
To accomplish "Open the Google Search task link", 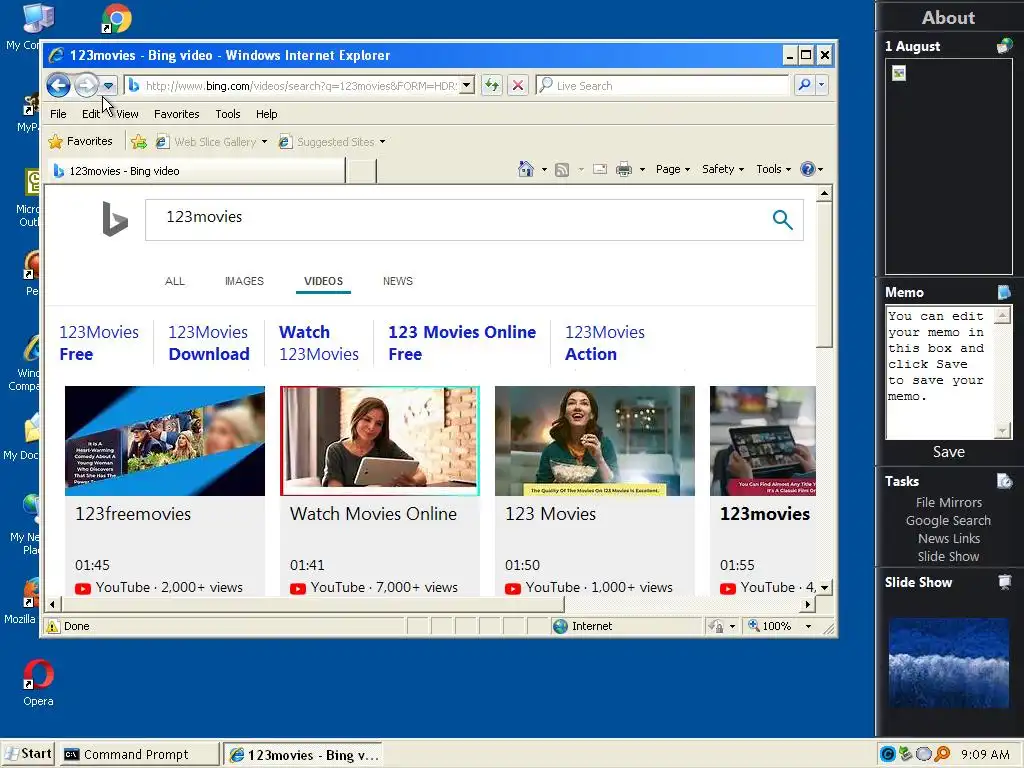I will click(948, 520).
